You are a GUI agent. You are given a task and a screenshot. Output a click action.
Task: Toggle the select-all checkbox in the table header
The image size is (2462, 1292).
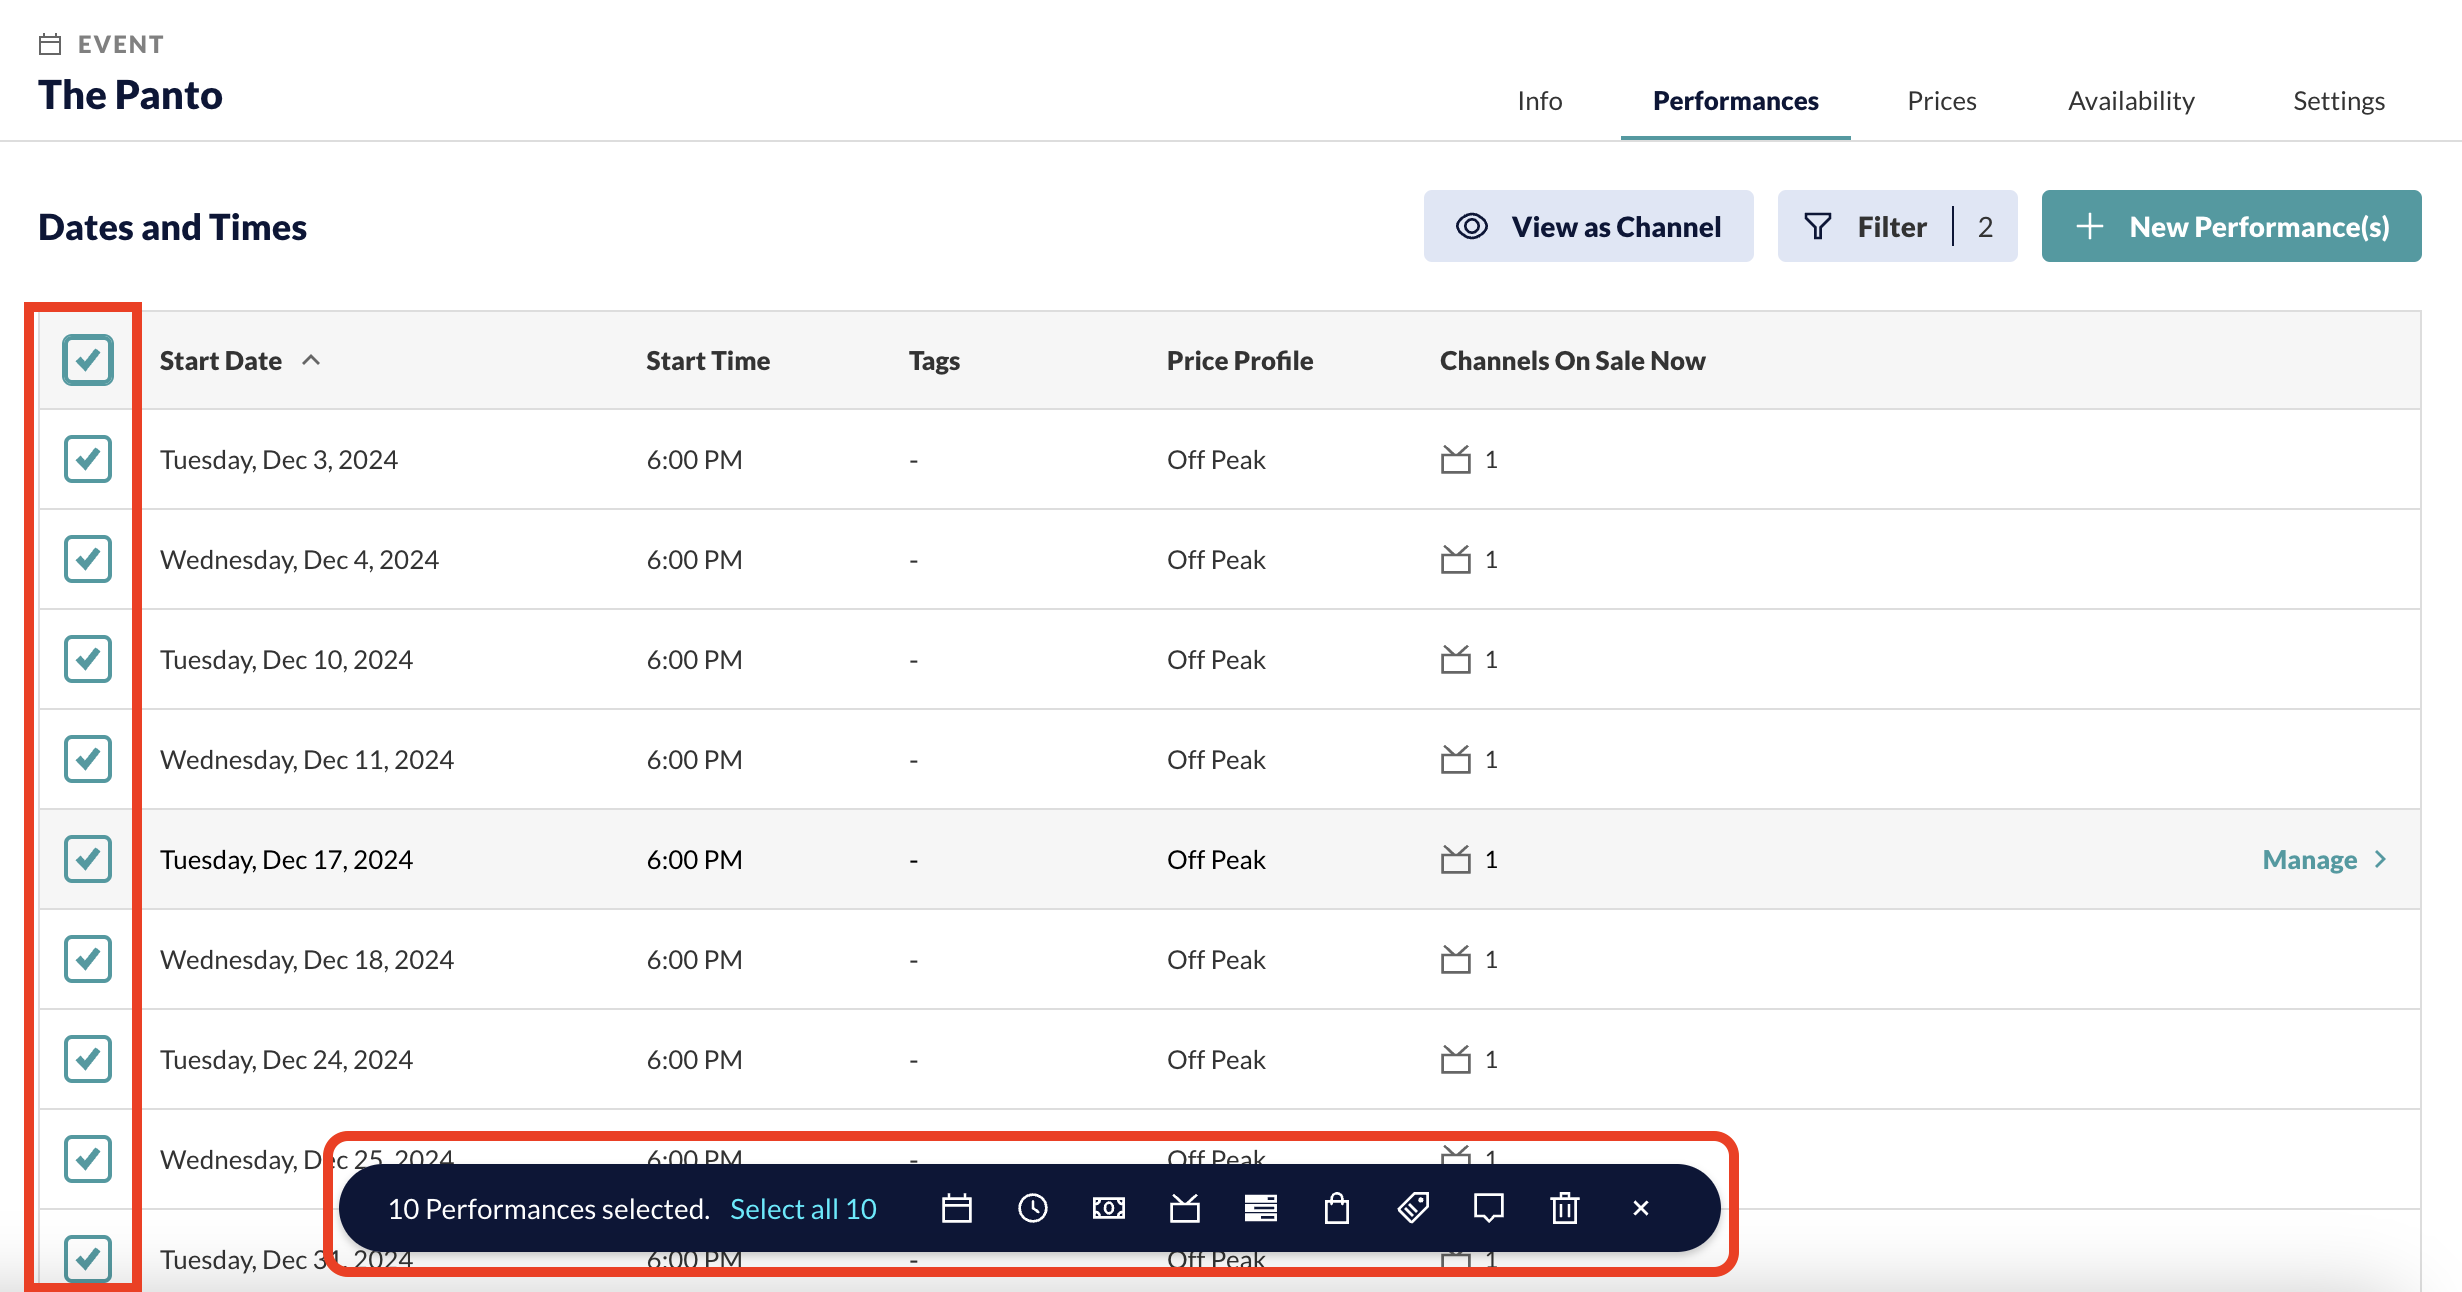tap(88, 359)
